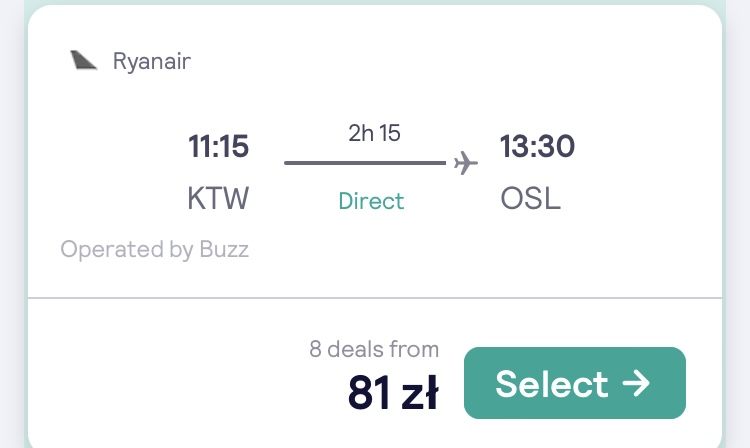Click the OSL arrival airport code
The height and width of the screenshot is (448, 750).
530,198
